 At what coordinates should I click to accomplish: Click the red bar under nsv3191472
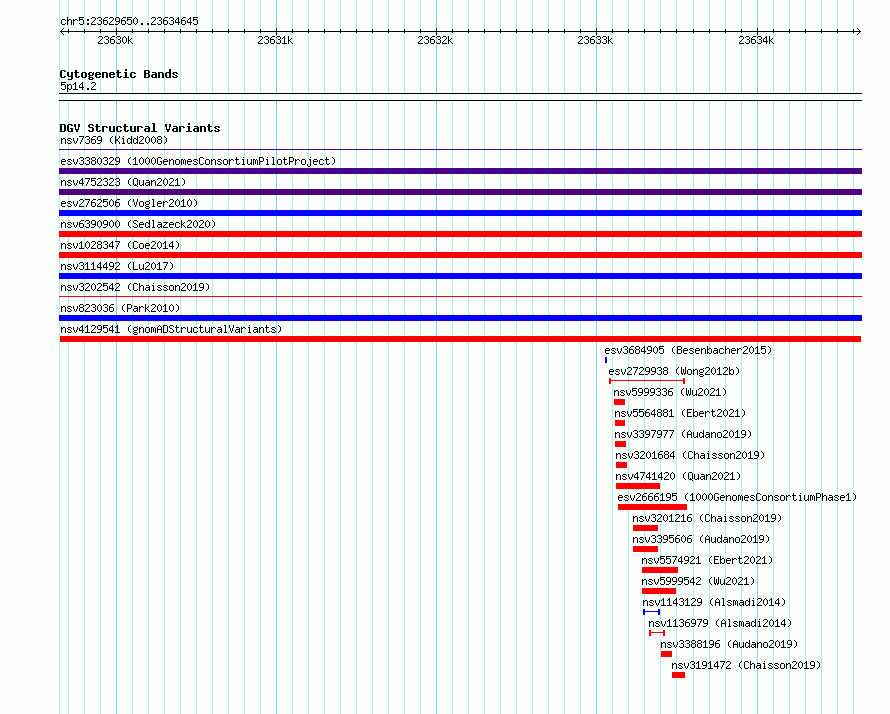click(678, 675)
